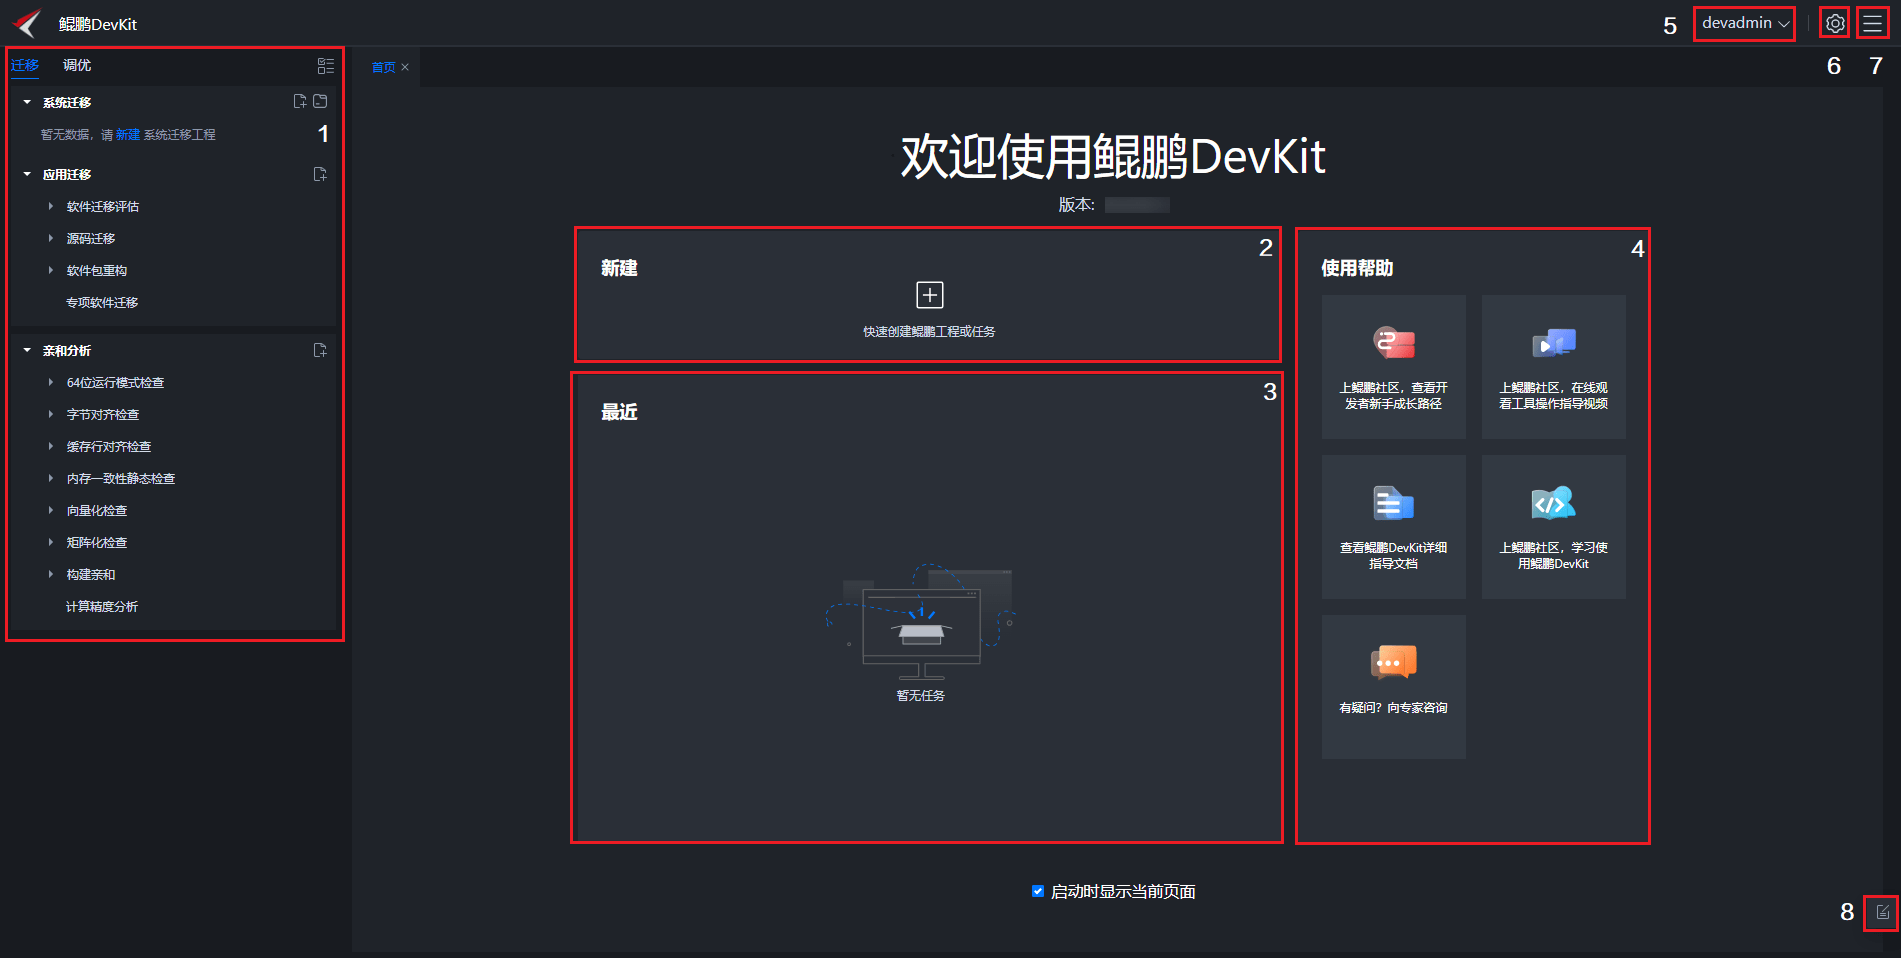Click the feedback icon at bottom right
1901x958 pixels.
point(1882,912)
